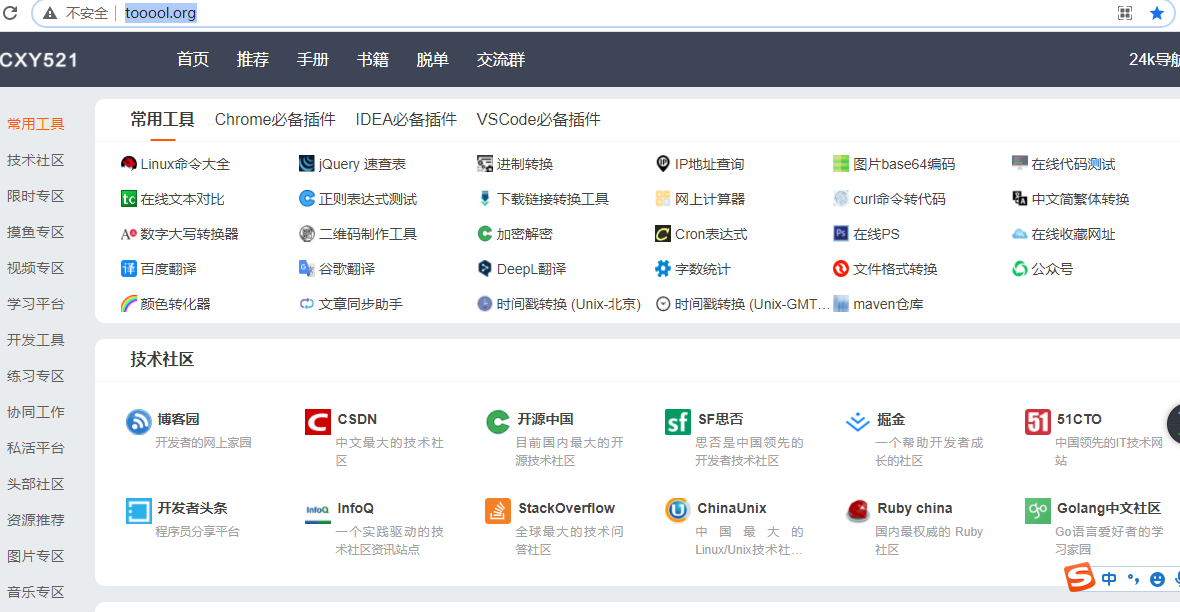Open the ChinaUnix community card
Viewport: 1180px width, 612px height.
[x=735, y=527]
